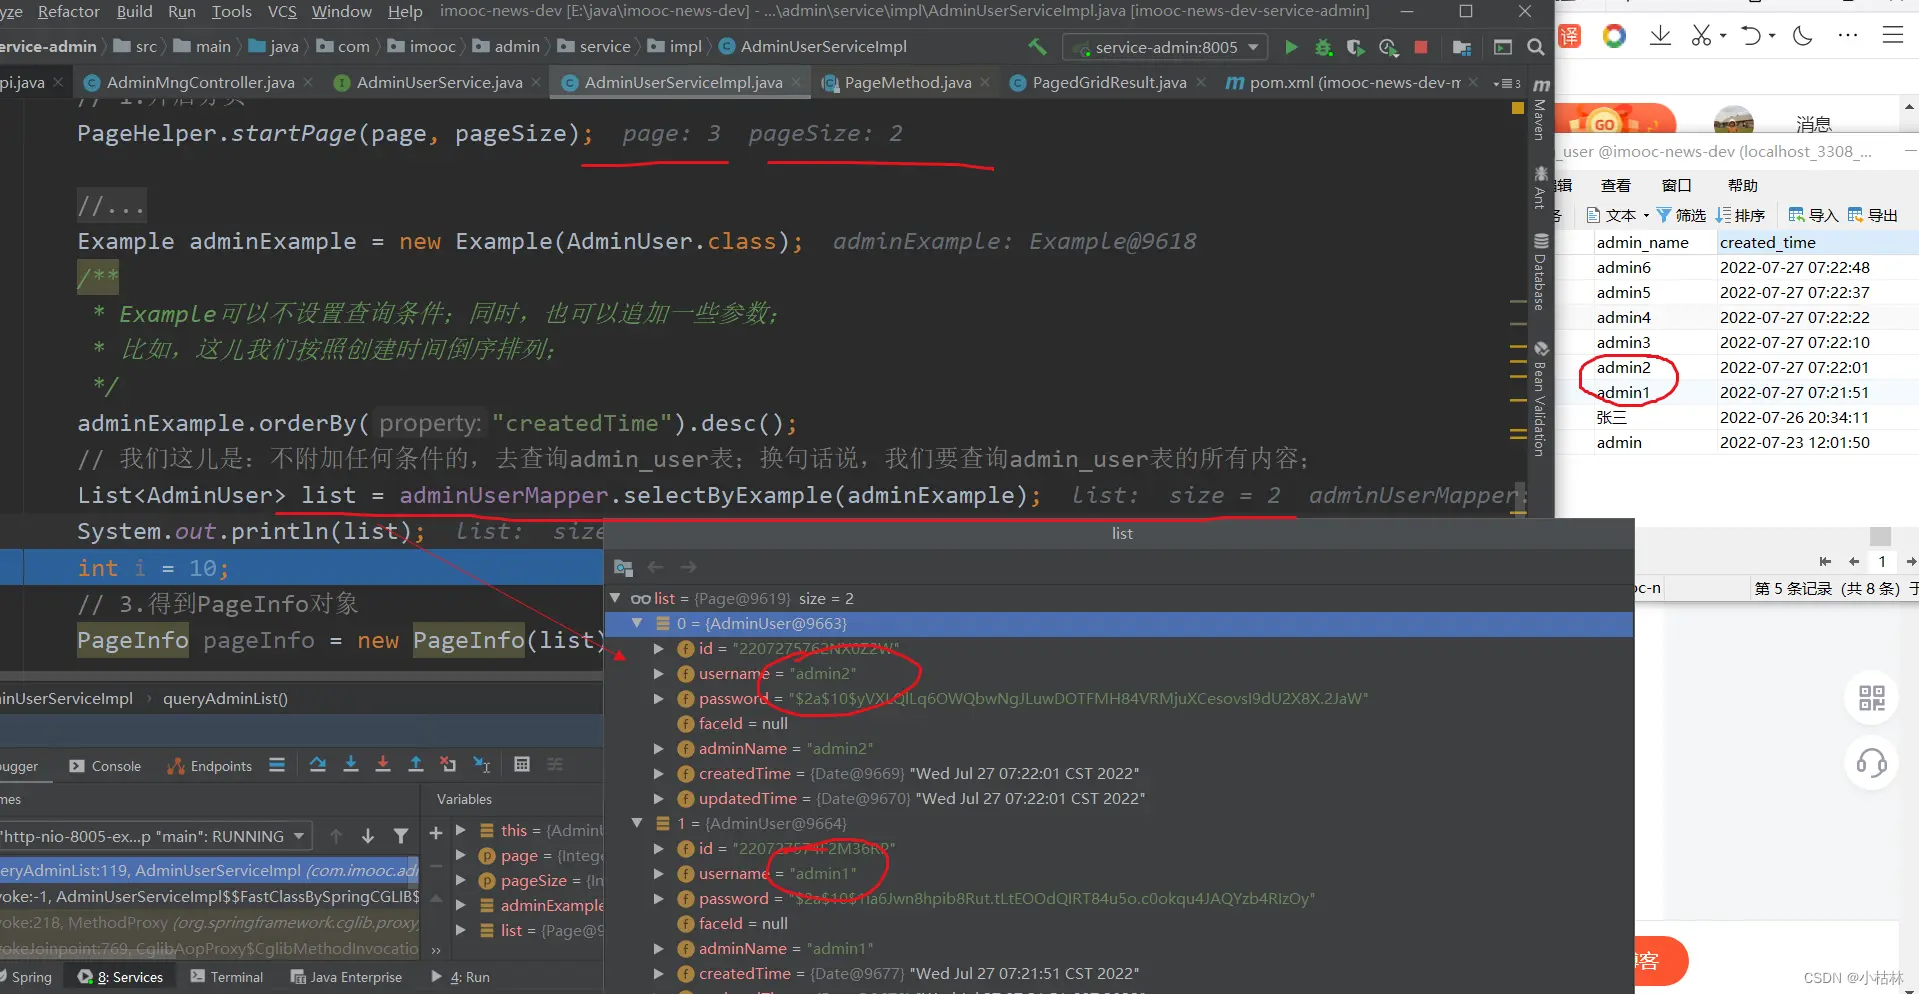Collapse the AdminUser@9663 list entry

pos(637,623)
